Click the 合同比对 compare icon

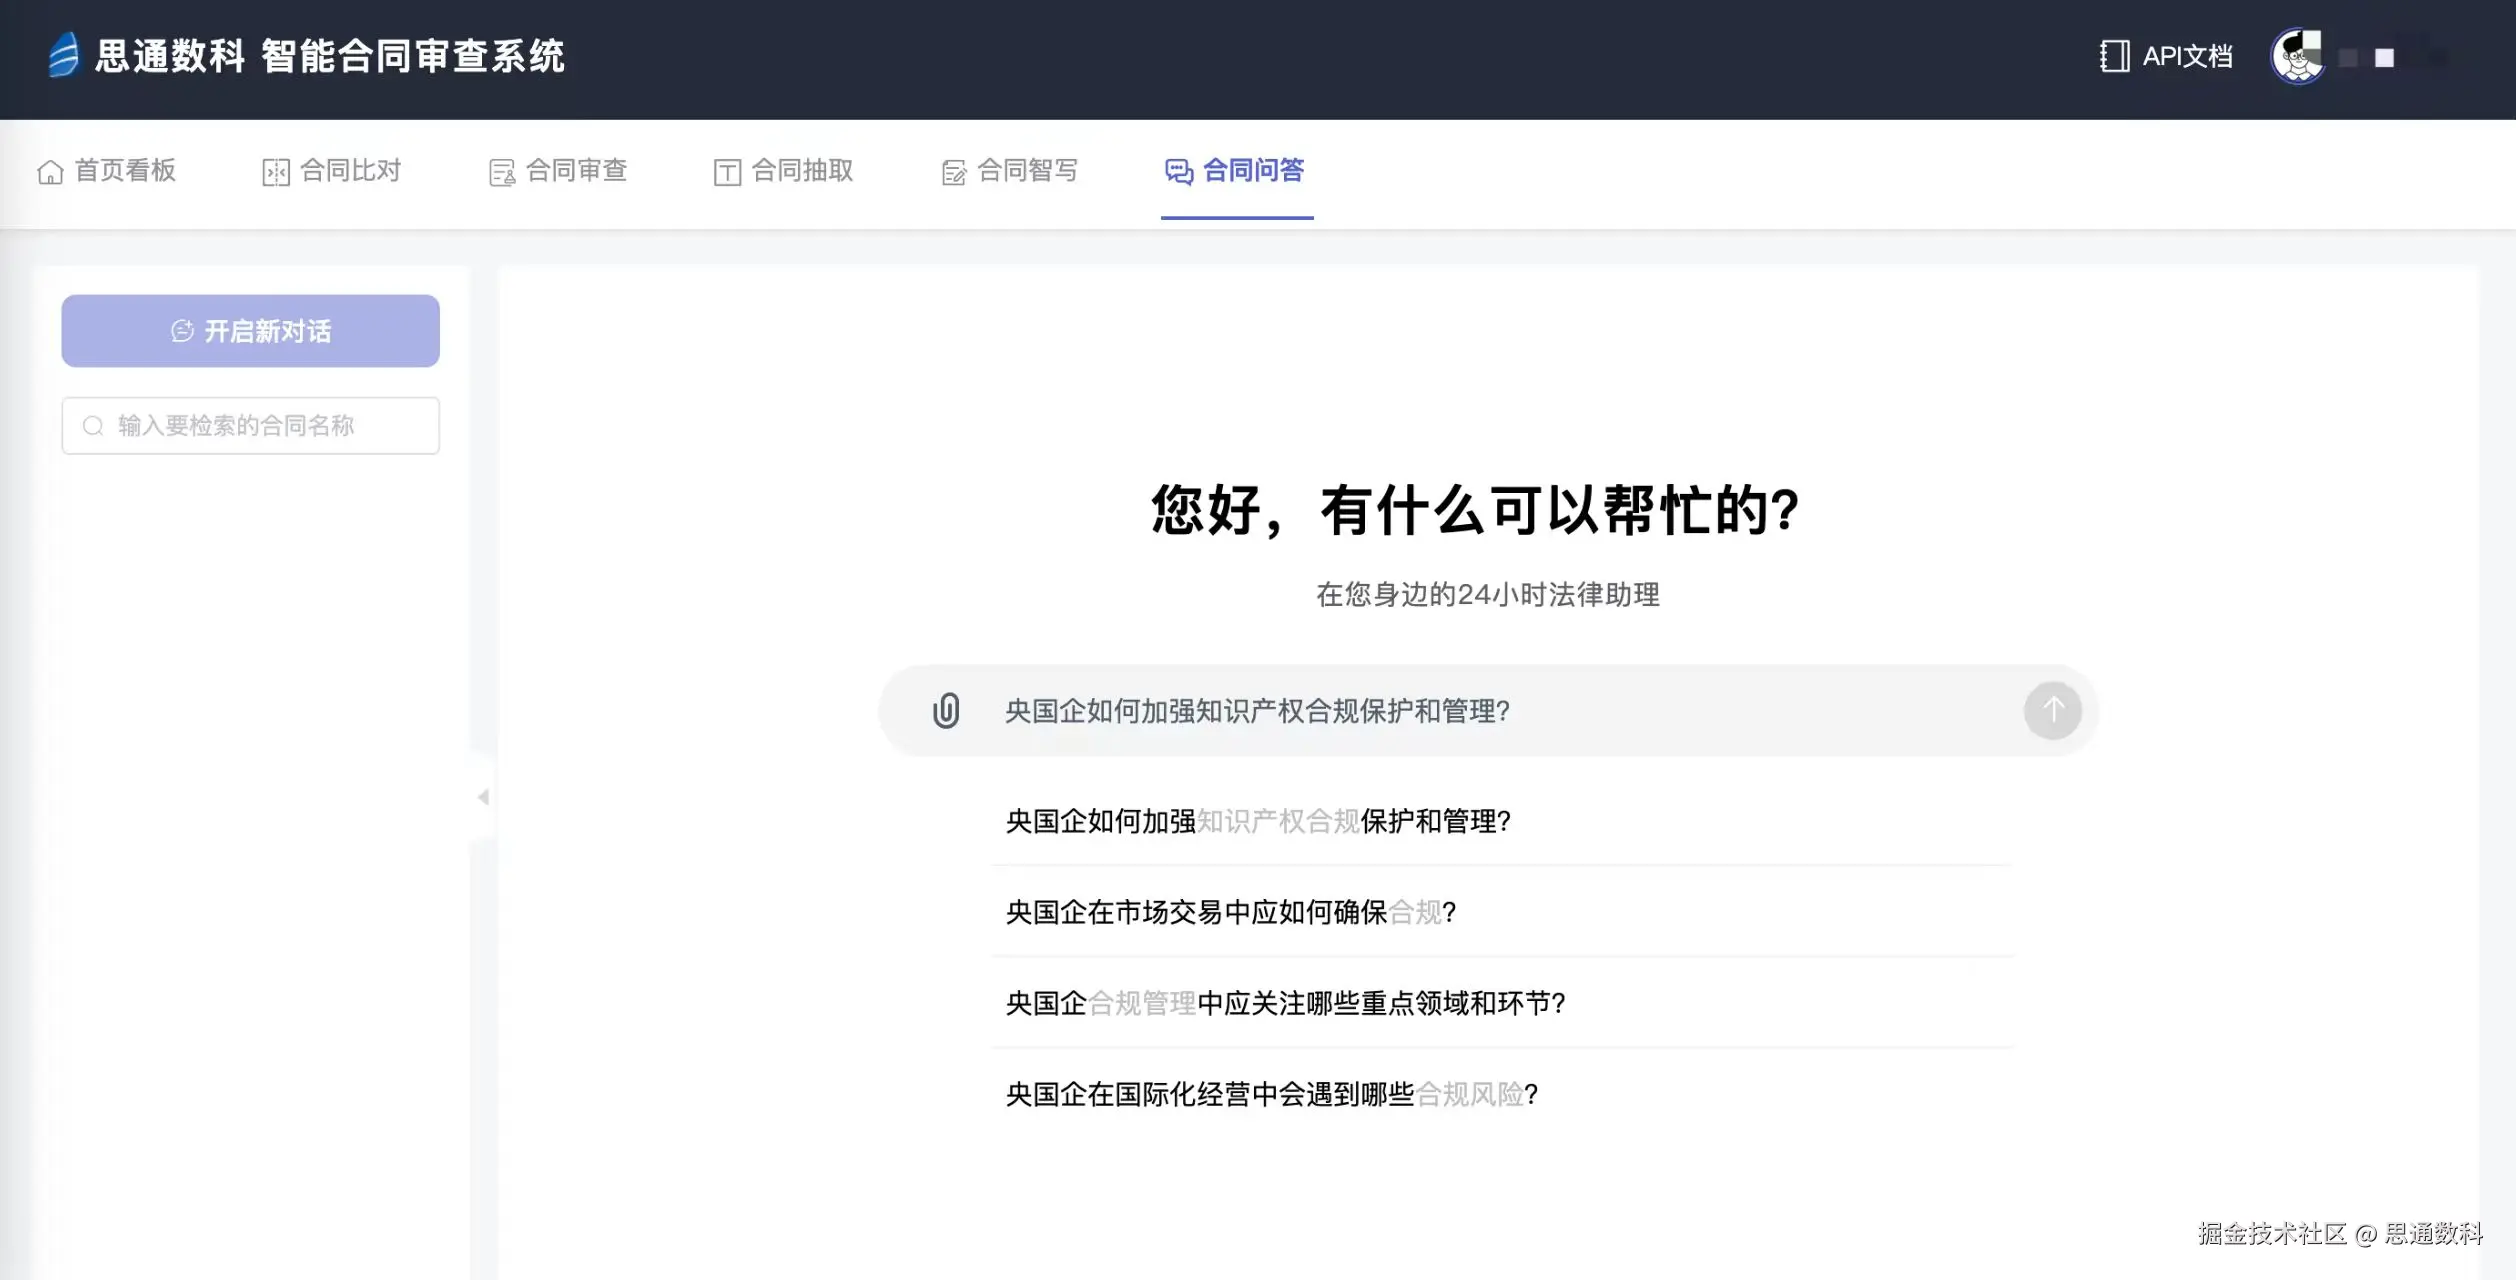coord(276,172)
